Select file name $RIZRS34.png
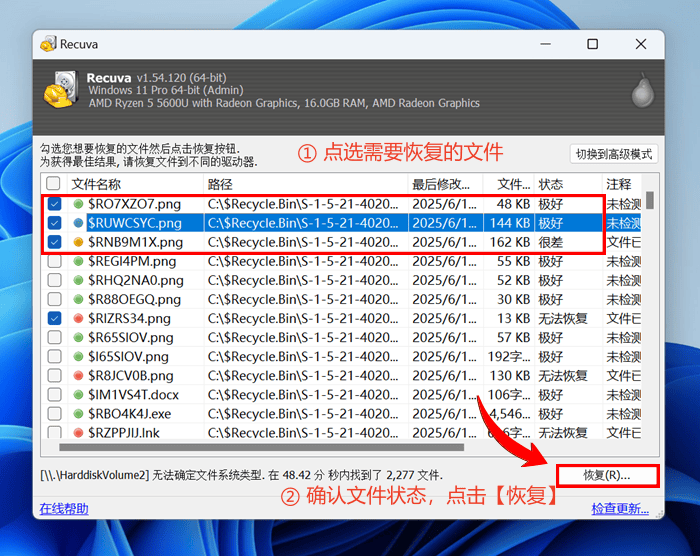The width and height of the screenshot is (700, 556). (129, 318)
